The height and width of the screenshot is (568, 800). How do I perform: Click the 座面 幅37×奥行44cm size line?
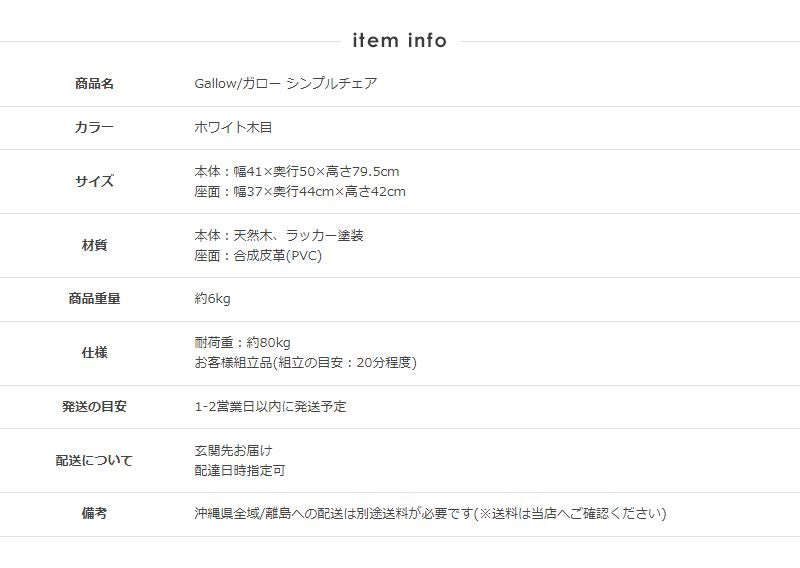300,192
